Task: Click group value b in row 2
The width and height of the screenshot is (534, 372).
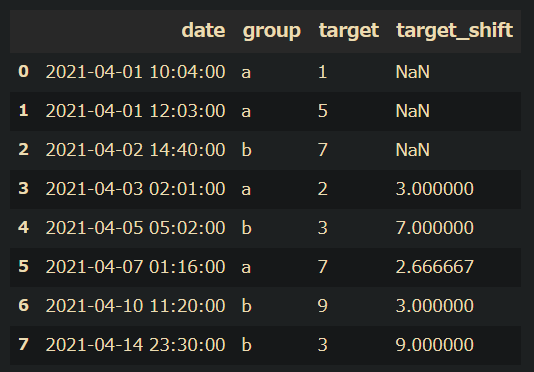Action: (x=247, y=150)
